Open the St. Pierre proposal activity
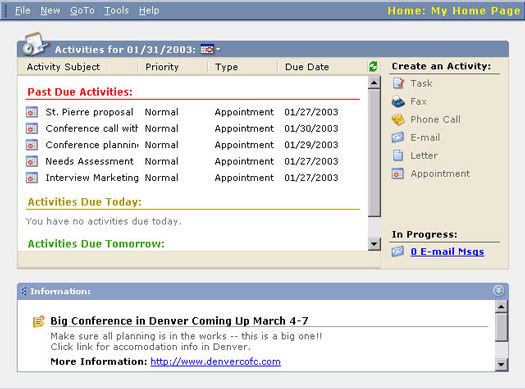This screenshot has width=525, height=389. 89,112
